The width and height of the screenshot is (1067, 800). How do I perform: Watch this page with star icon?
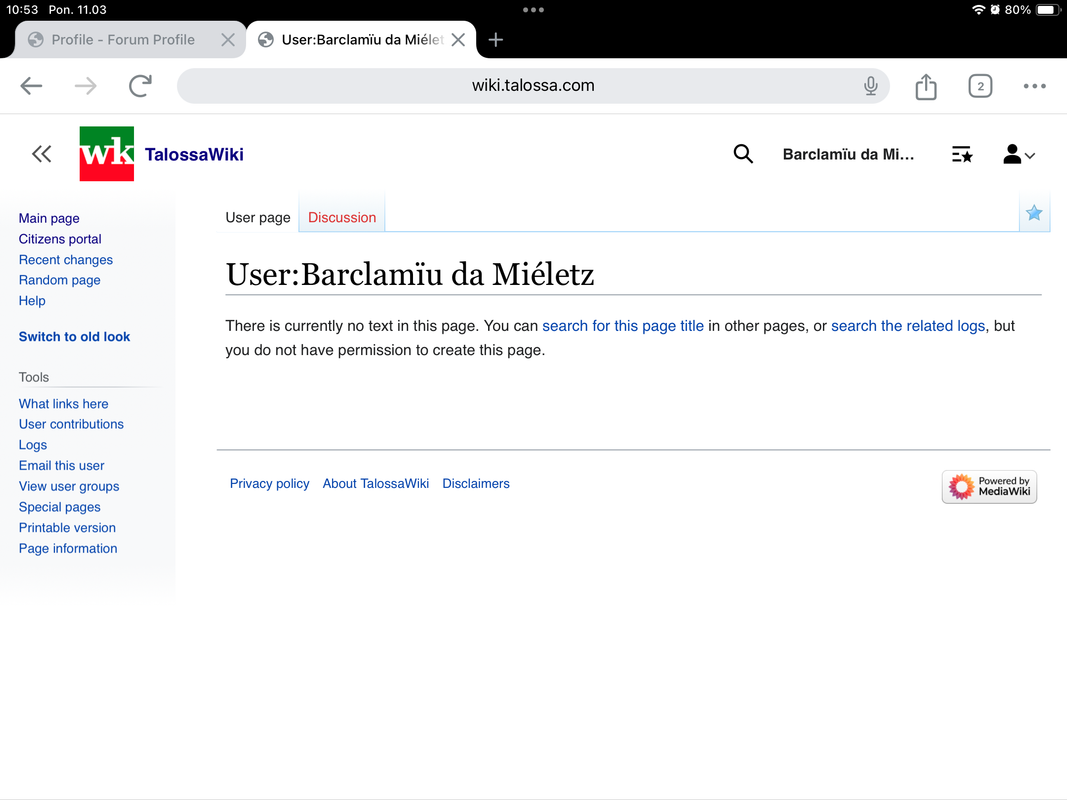click(x=1034, y=213)
